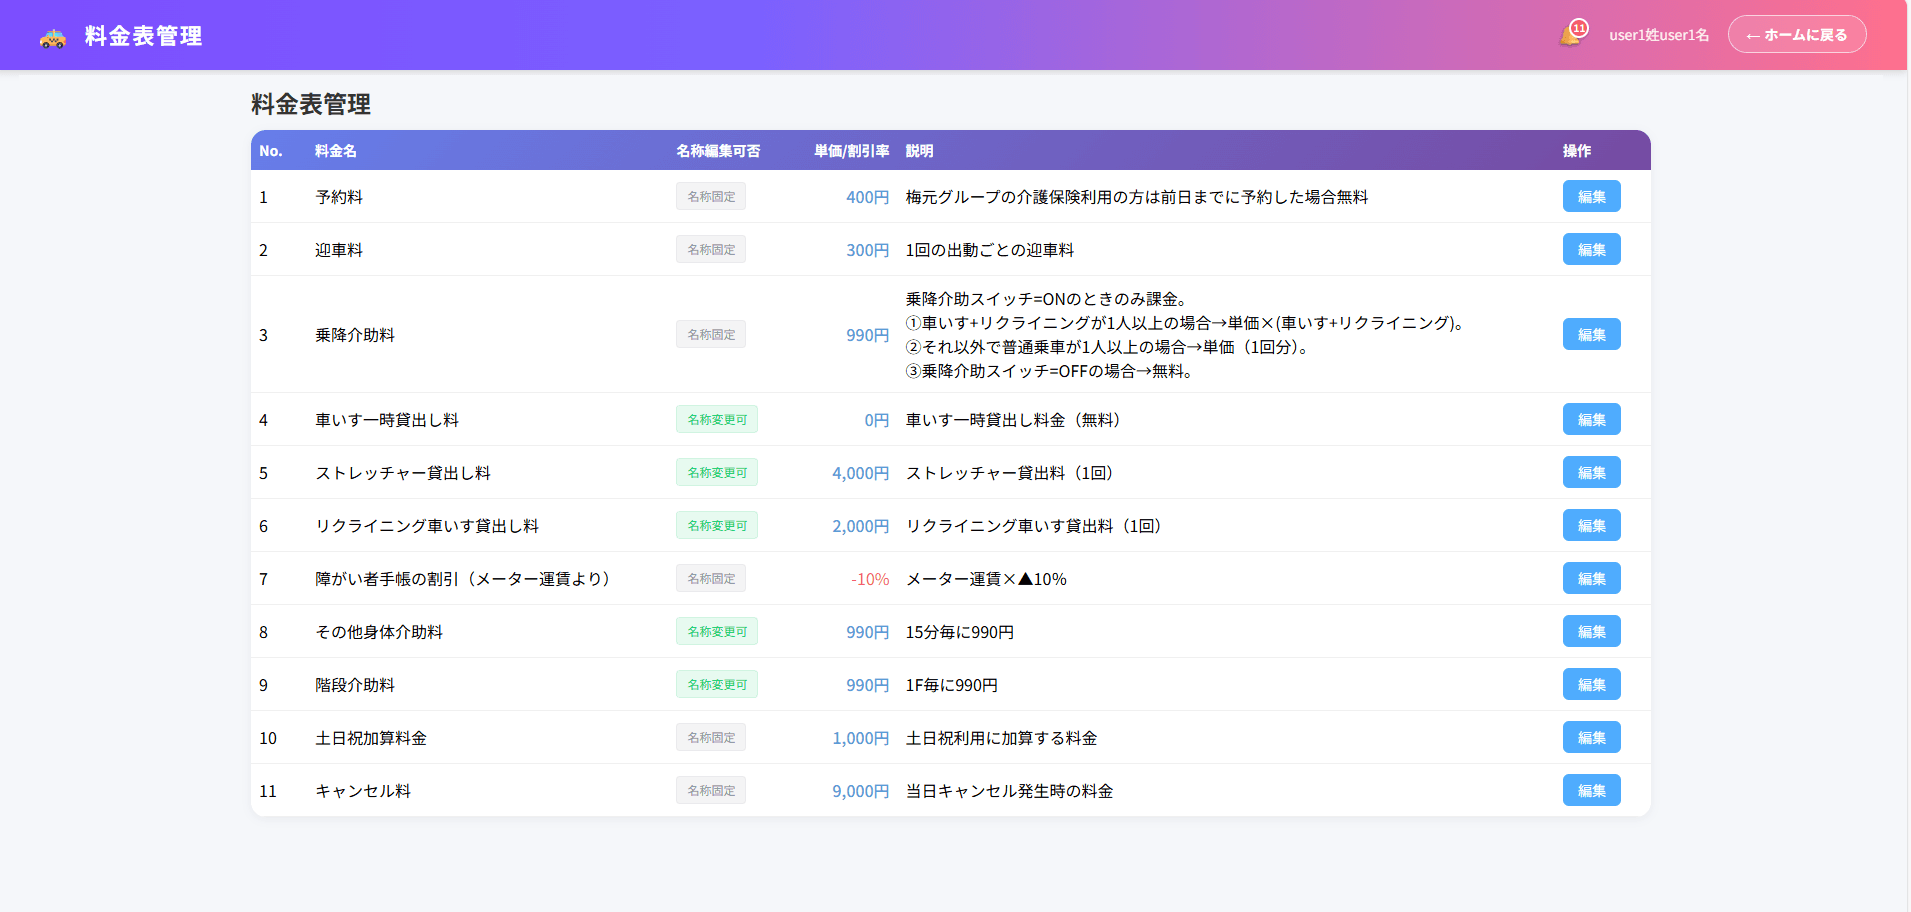Click the 当日キャンセル発生時の料金 description
Viewport: 1911px width, 912px height.
tap(1010, 791)
